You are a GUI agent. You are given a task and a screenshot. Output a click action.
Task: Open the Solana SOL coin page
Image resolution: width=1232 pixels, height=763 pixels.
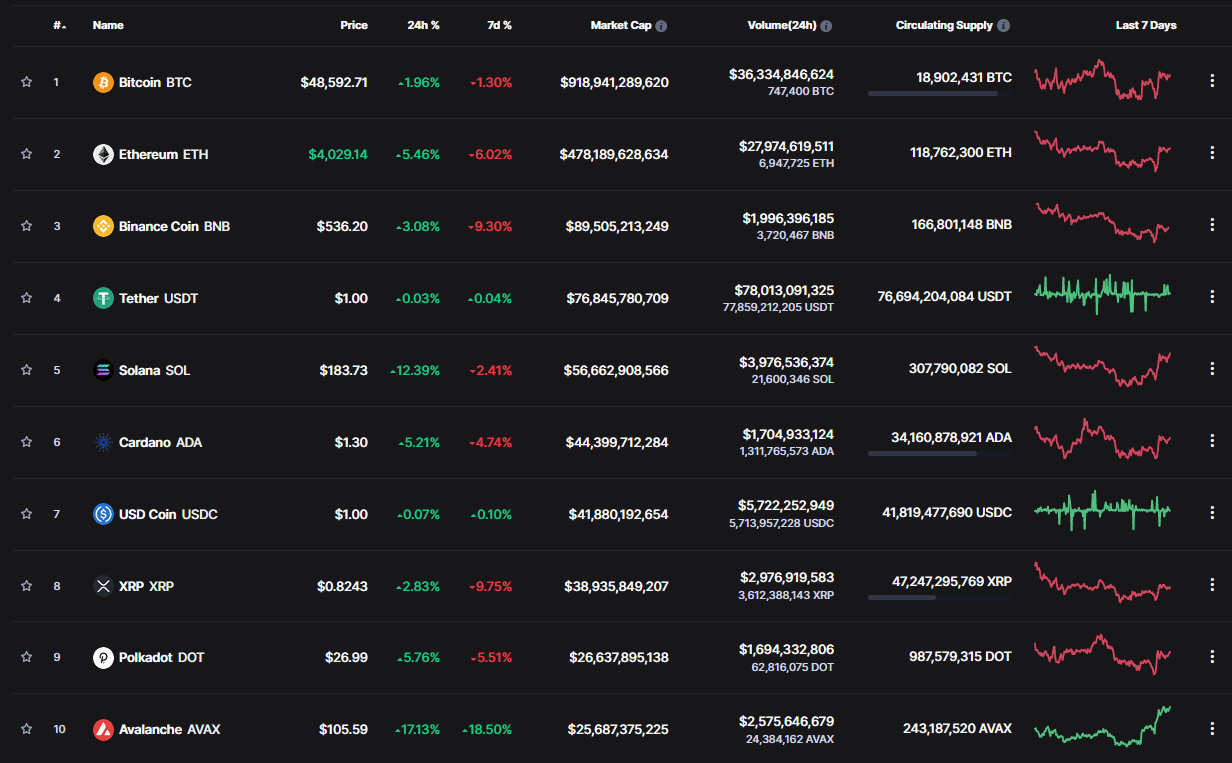[155, 370]
